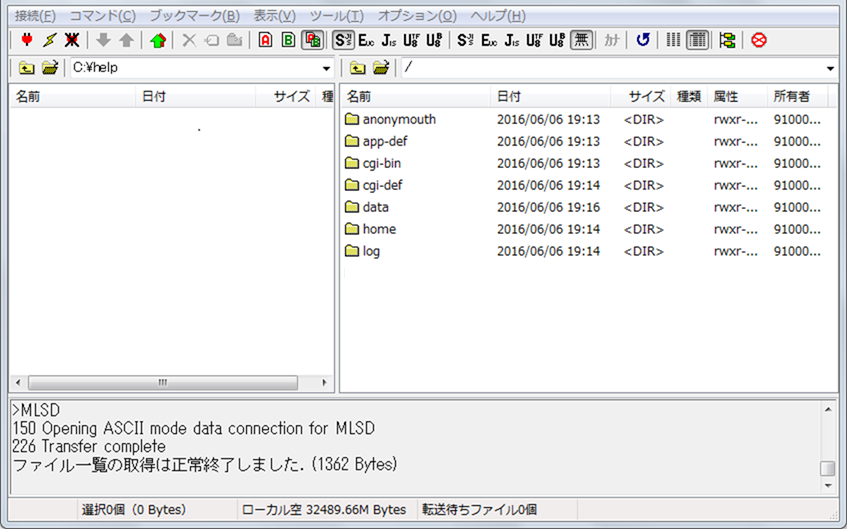Screen dimensions: 847x529
Task: Go up one folder in the local pane
Action: (26, 68)
